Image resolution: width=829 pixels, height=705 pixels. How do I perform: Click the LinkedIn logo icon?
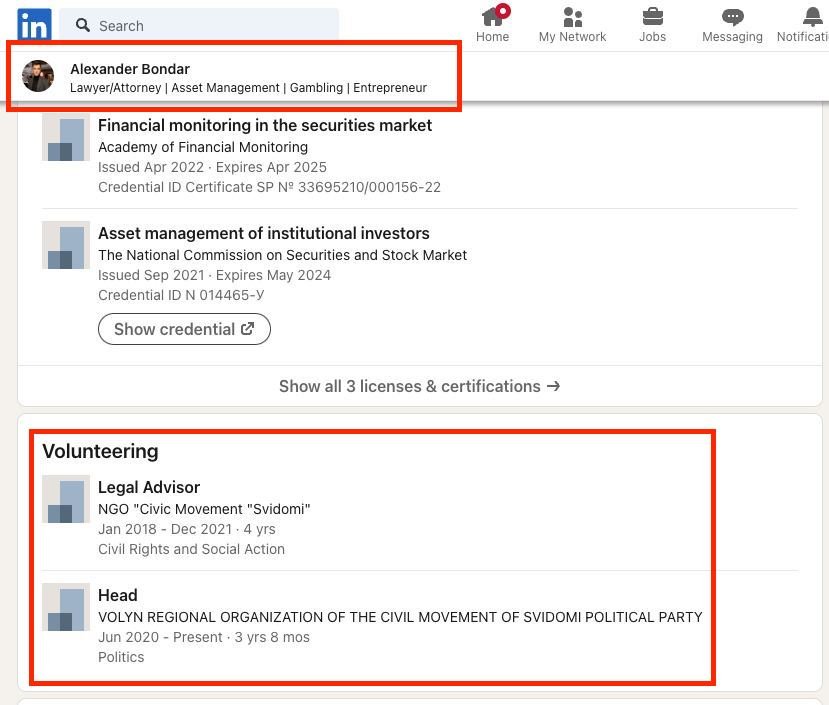click(x=34, y=25)
